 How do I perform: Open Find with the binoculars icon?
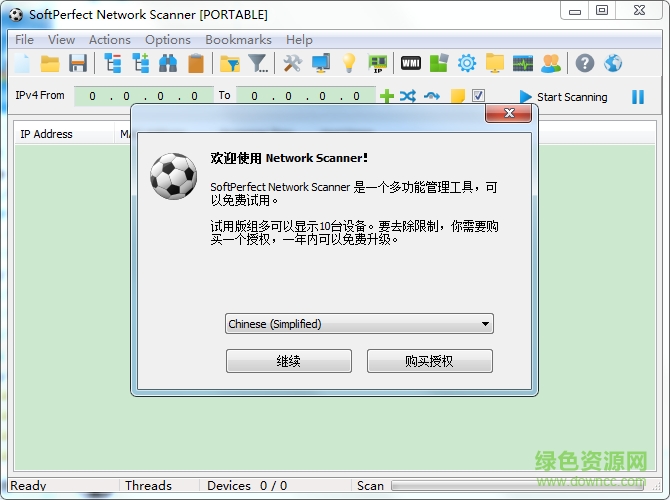click(x=168, y=64)
